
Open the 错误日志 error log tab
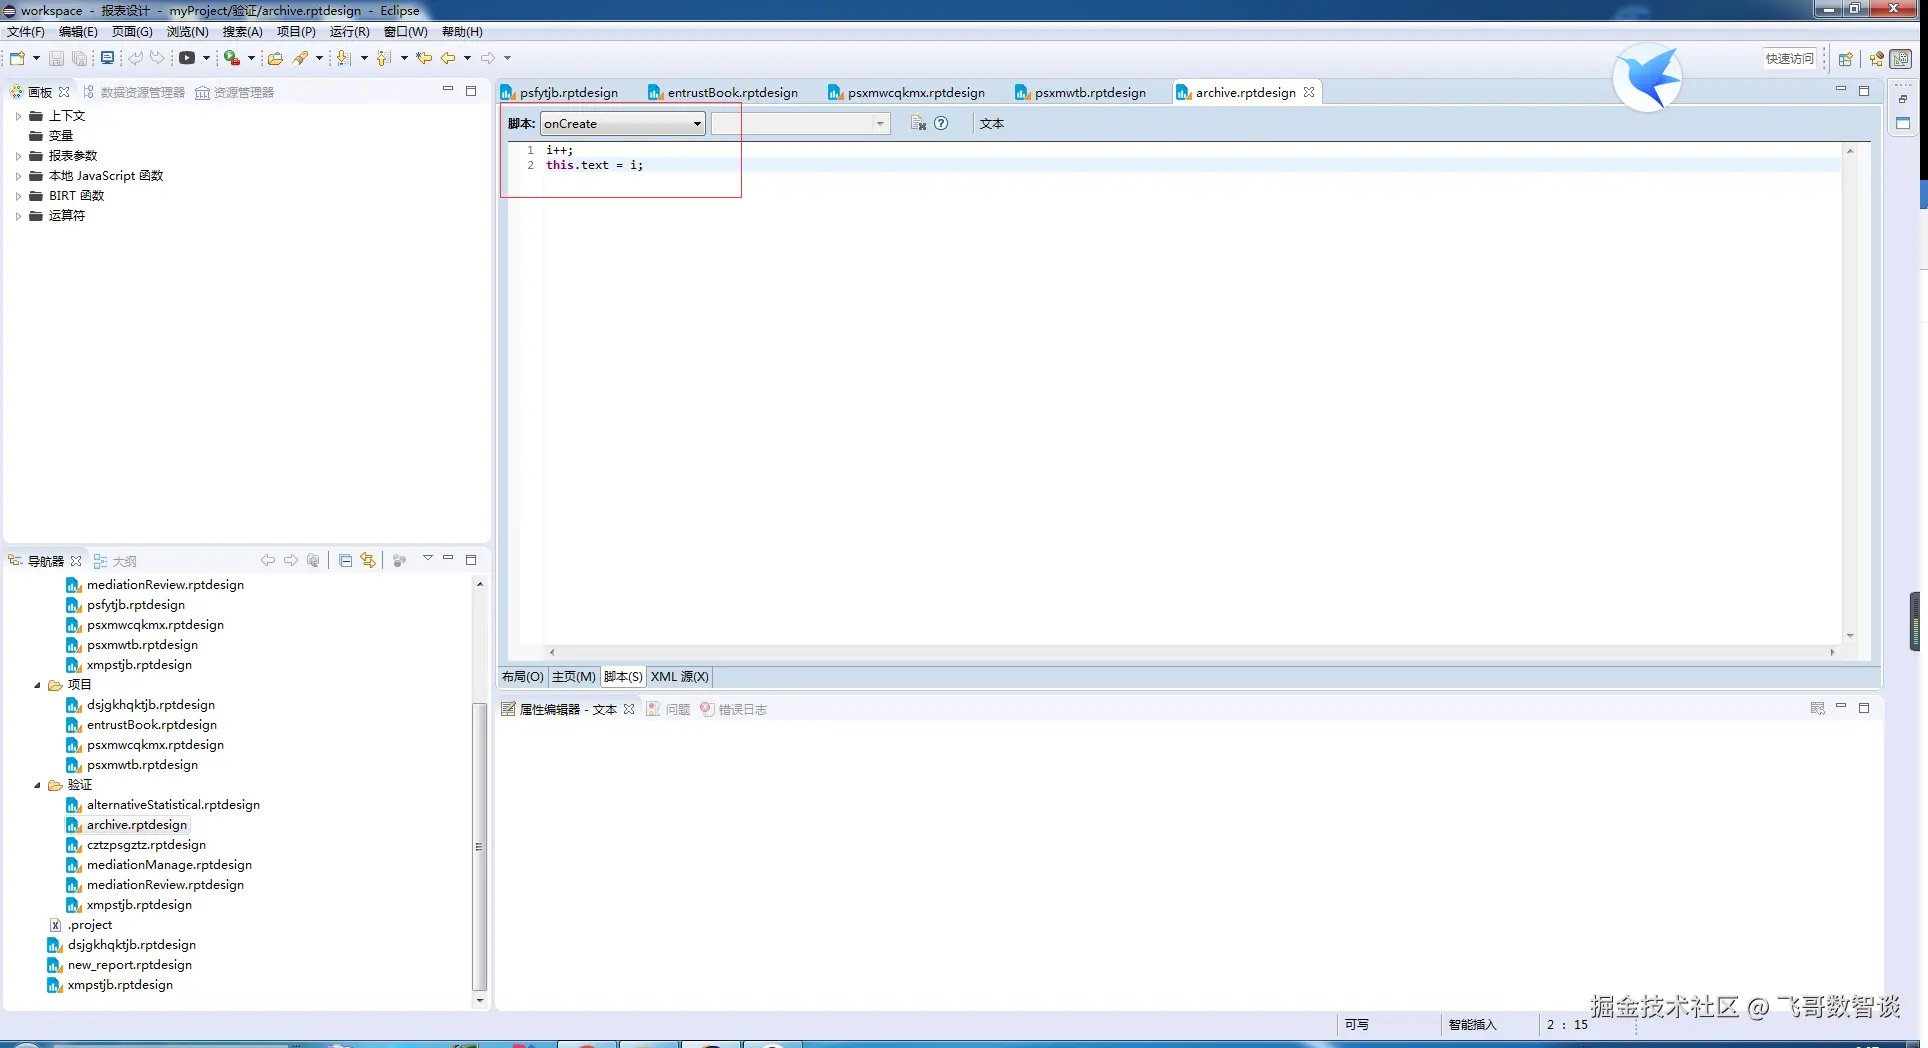pyautogui.click(x=734, y=709)
